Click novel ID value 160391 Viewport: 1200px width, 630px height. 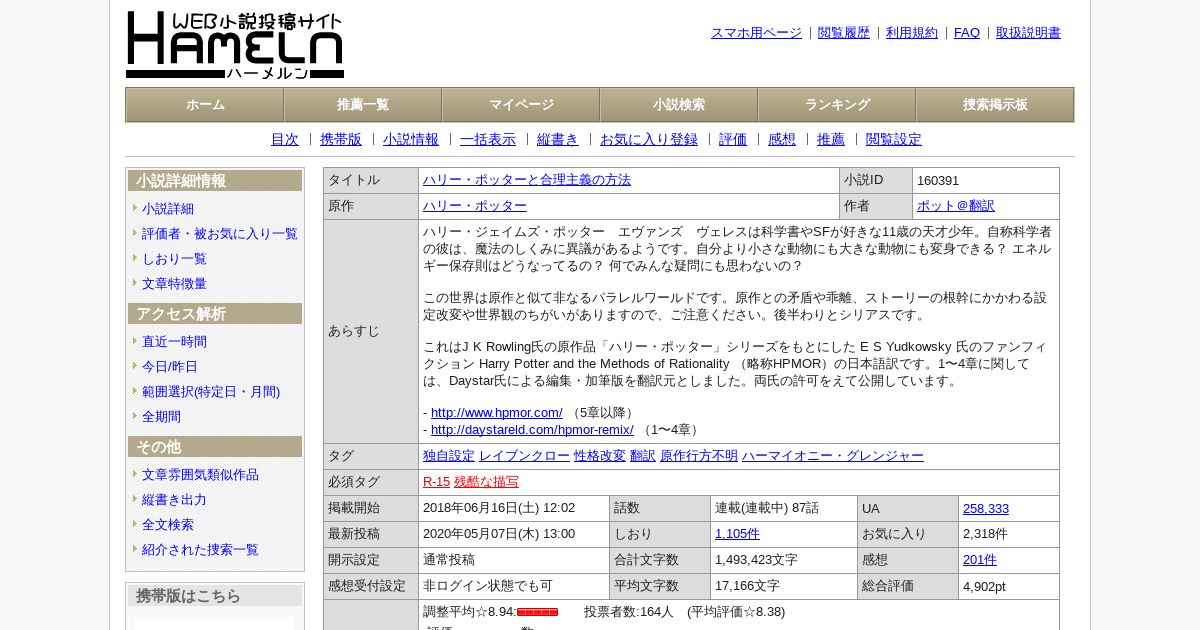pyautogui.click(x=938, y=181)
